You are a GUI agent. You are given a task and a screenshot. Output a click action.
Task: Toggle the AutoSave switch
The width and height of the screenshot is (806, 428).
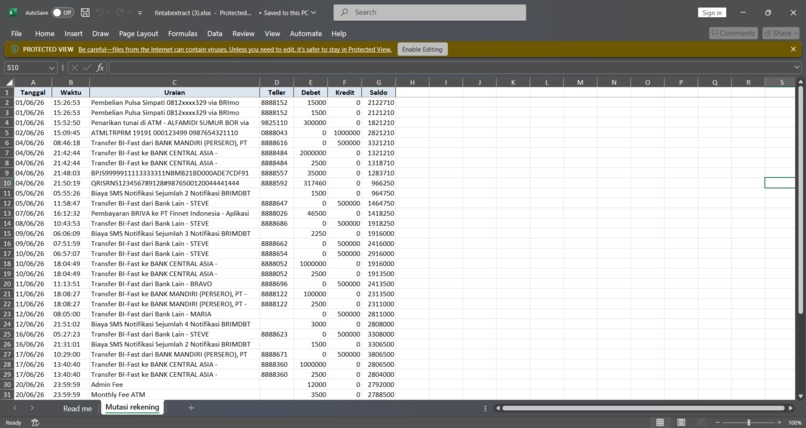pos(63,12)
